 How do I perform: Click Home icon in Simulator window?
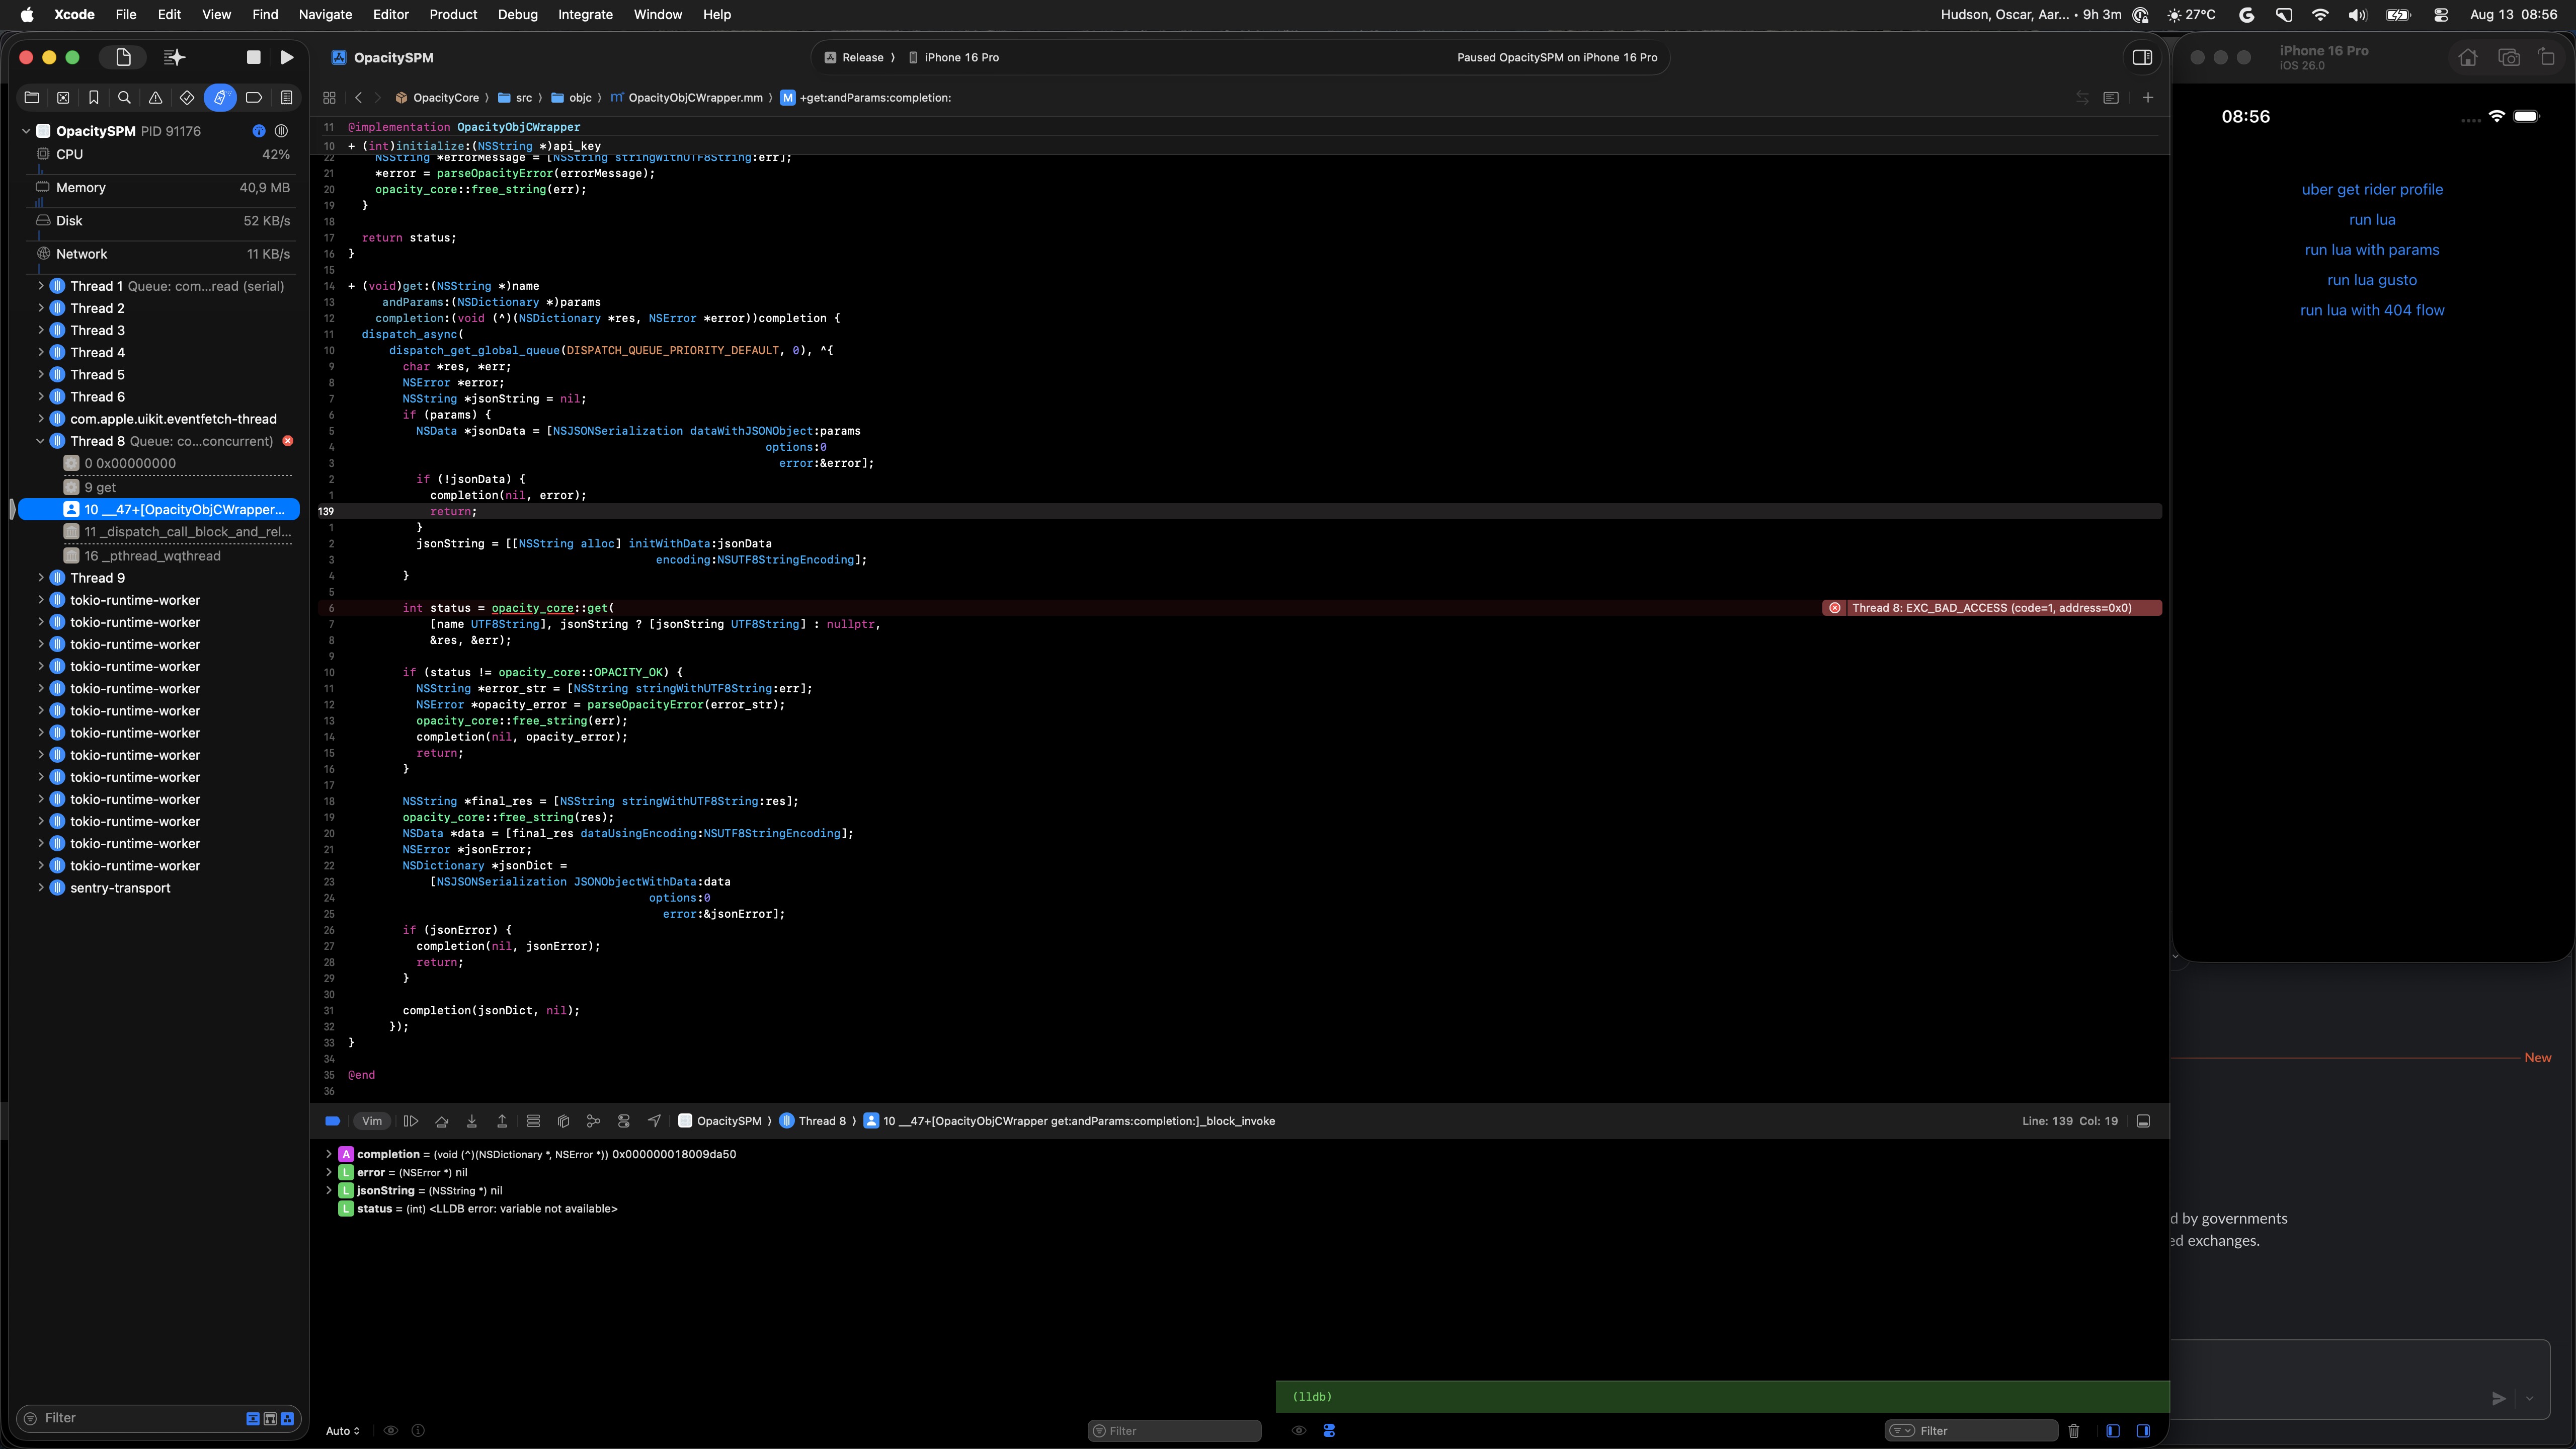point(2468,57)
